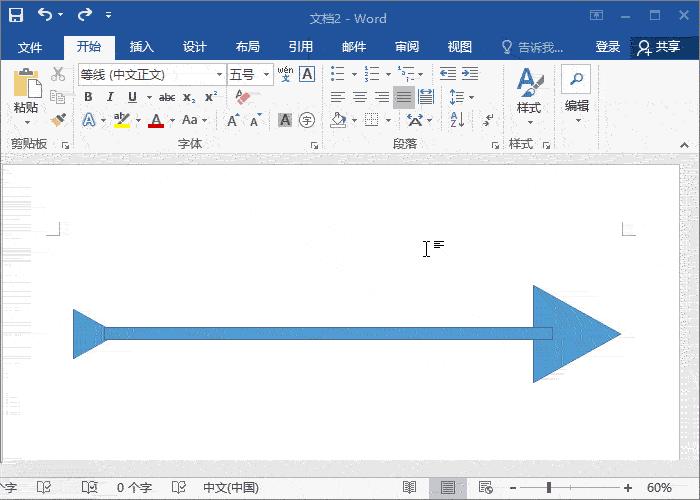Click the enclosed character 字 icon
The height and width of the screenshot is (500, 700).
pos(307,120)
